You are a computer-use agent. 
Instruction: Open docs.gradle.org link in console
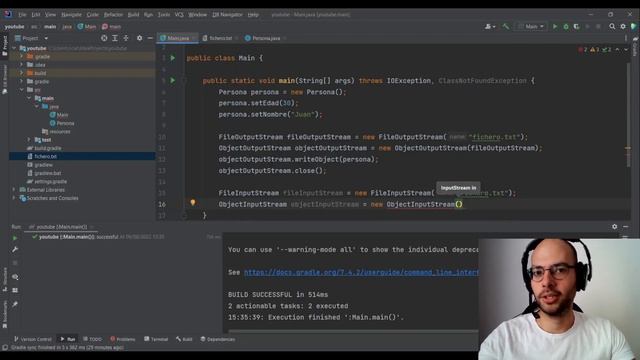[x=361, y=272]
